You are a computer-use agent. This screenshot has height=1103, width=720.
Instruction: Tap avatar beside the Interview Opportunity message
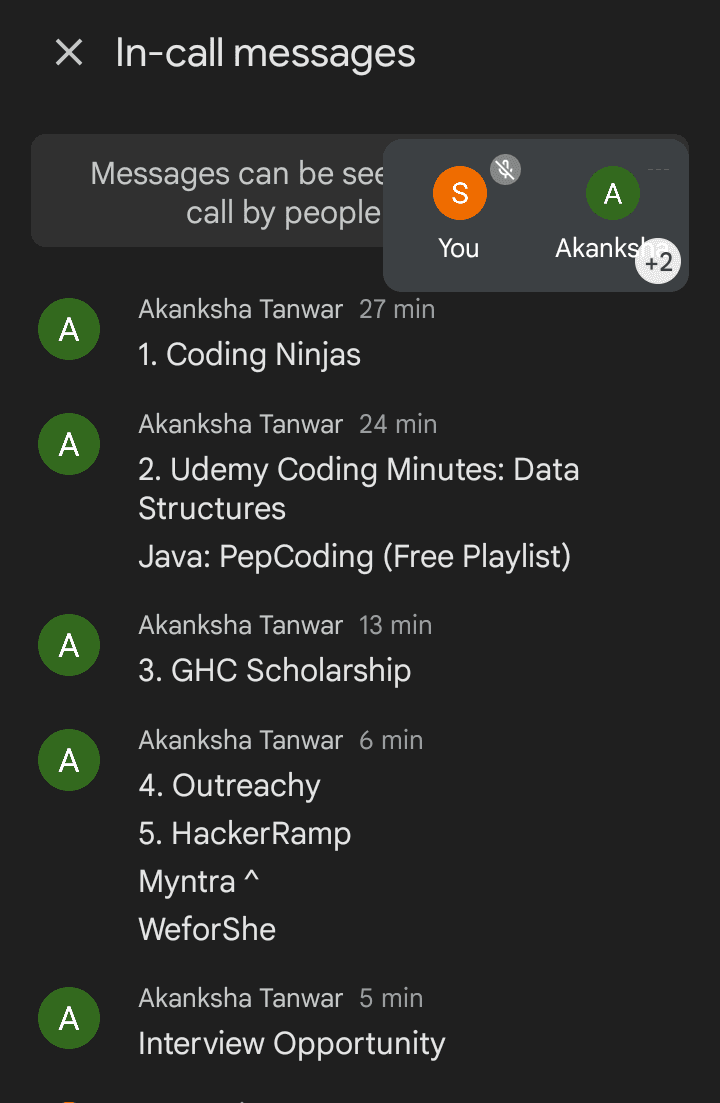pyautogui.click(x=69, y=1019)
